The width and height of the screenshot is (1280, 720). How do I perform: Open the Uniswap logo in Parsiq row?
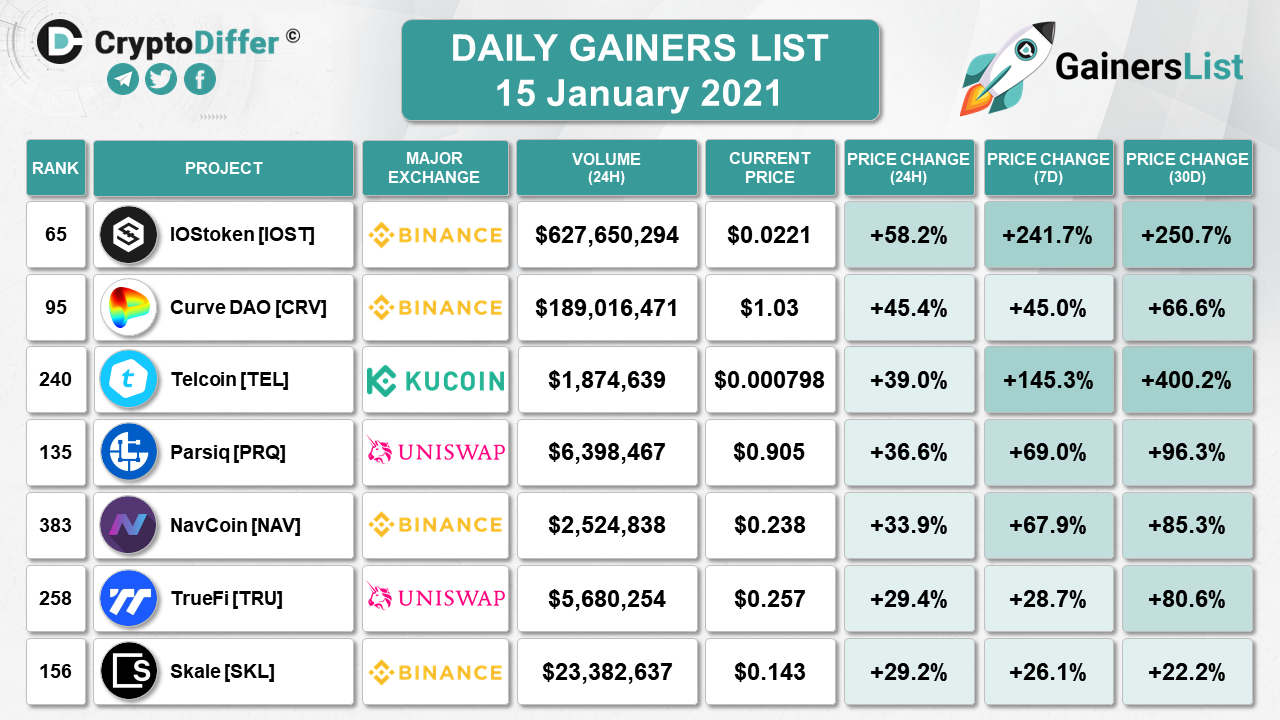(435, 452)
